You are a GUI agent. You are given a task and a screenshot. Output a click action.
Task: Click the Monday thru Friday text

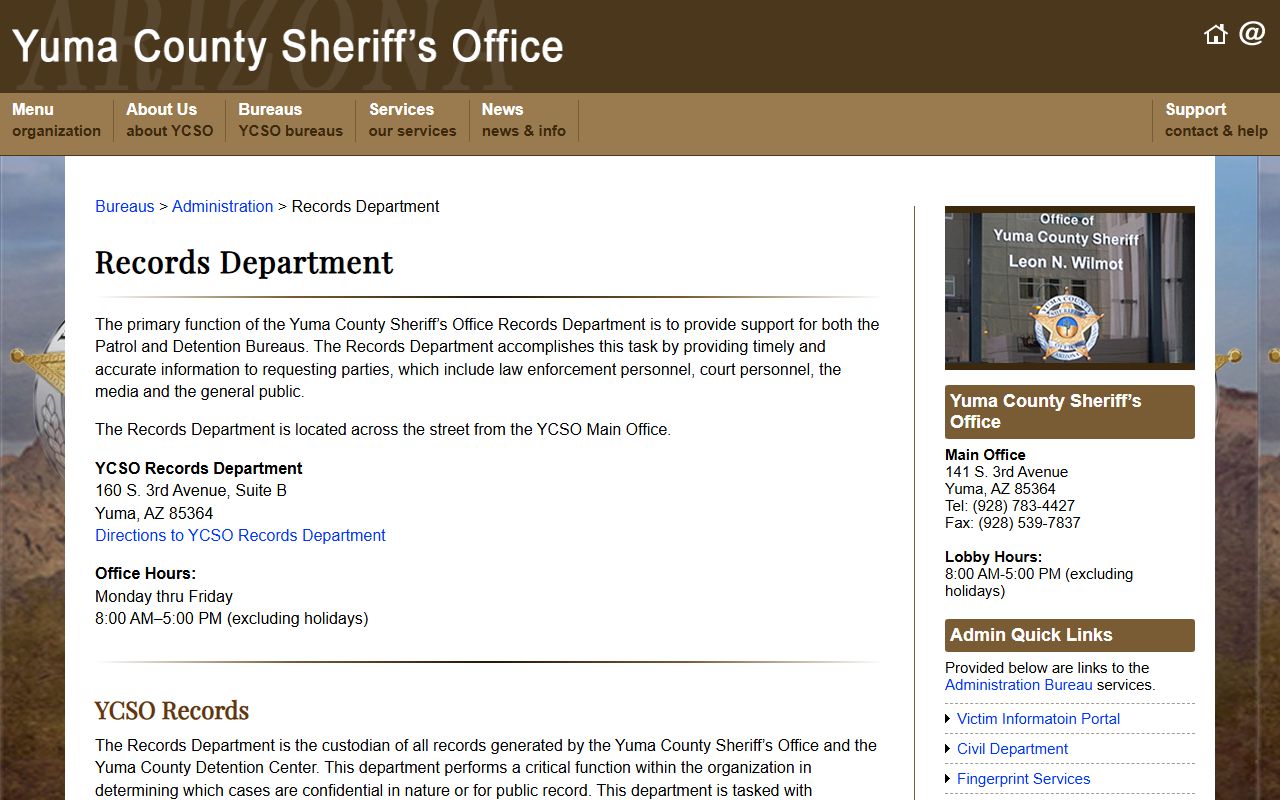point(164,596)
